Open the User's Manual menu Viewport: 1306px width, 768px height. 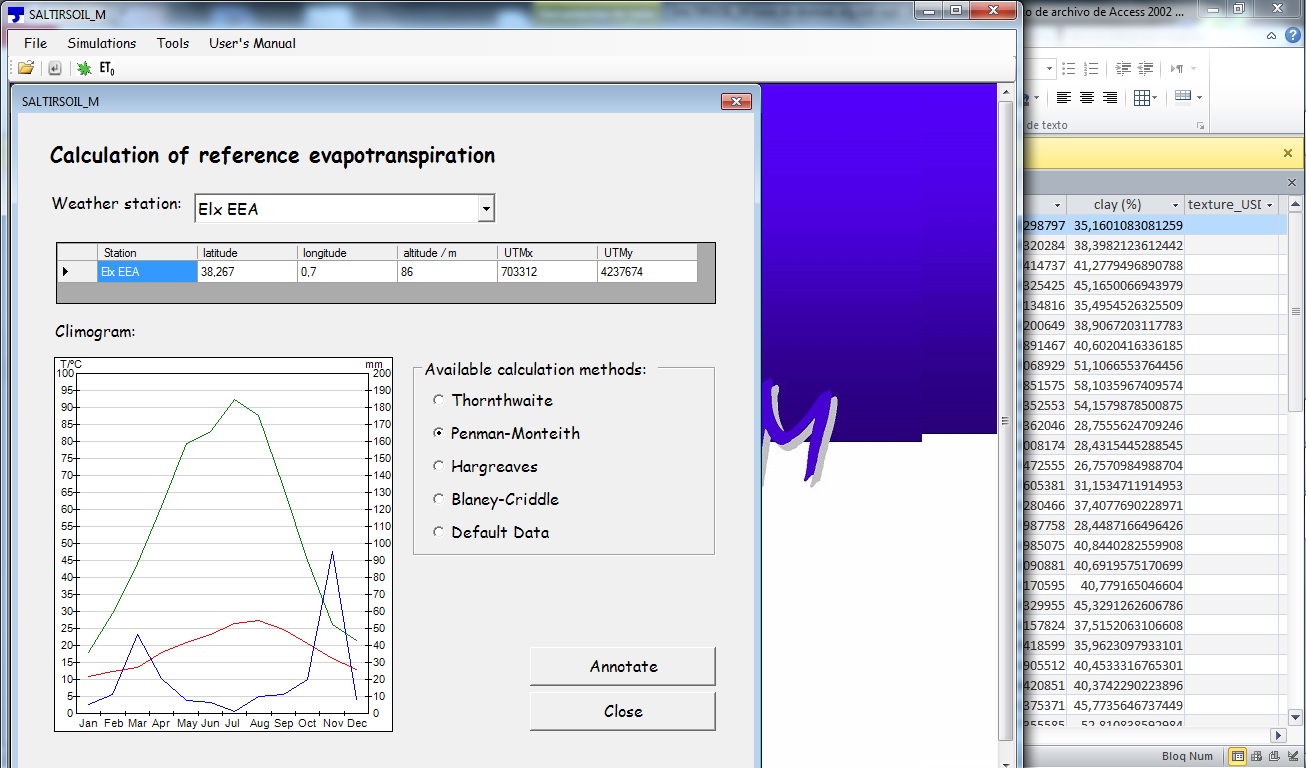click(252, 43)
